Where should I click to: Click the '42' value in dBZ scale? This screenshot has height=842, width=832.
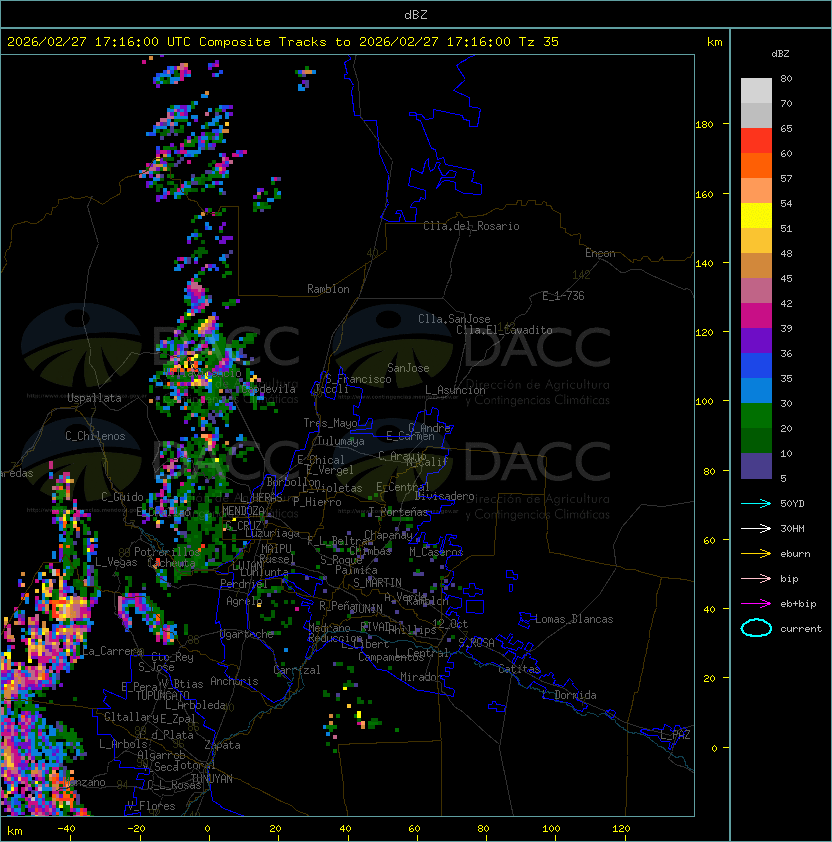[x=786, y=303]
